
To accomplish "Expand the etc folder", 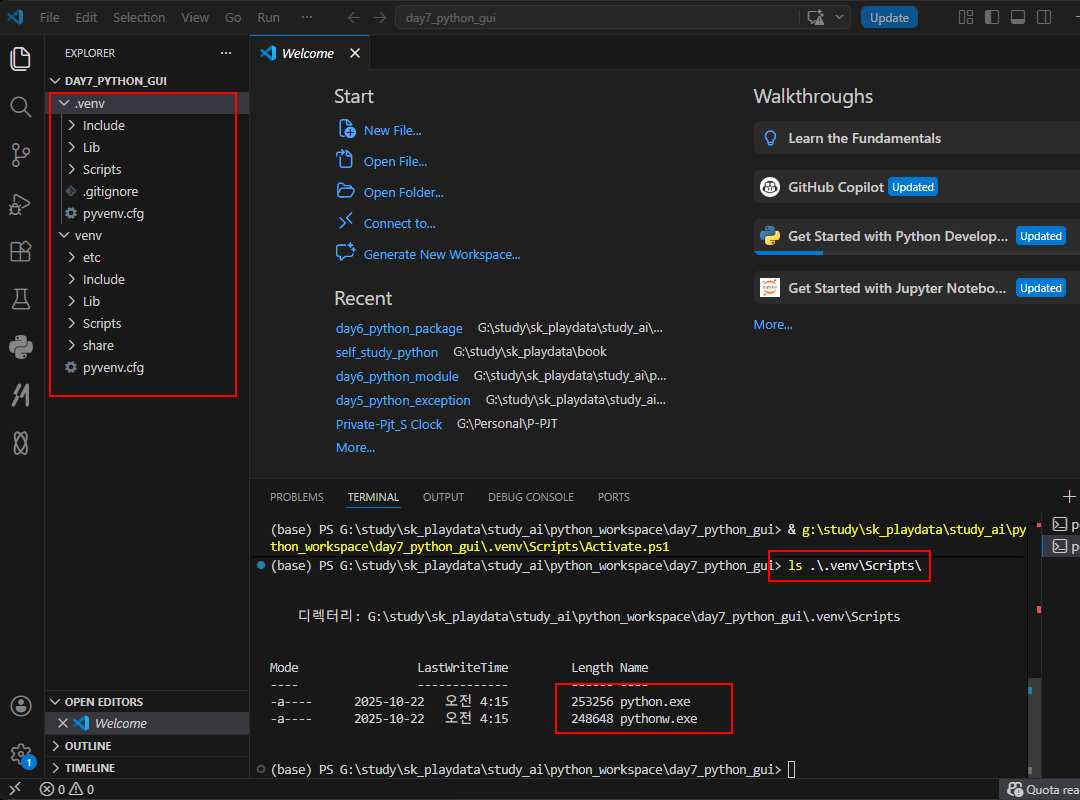I will point(72,258).
